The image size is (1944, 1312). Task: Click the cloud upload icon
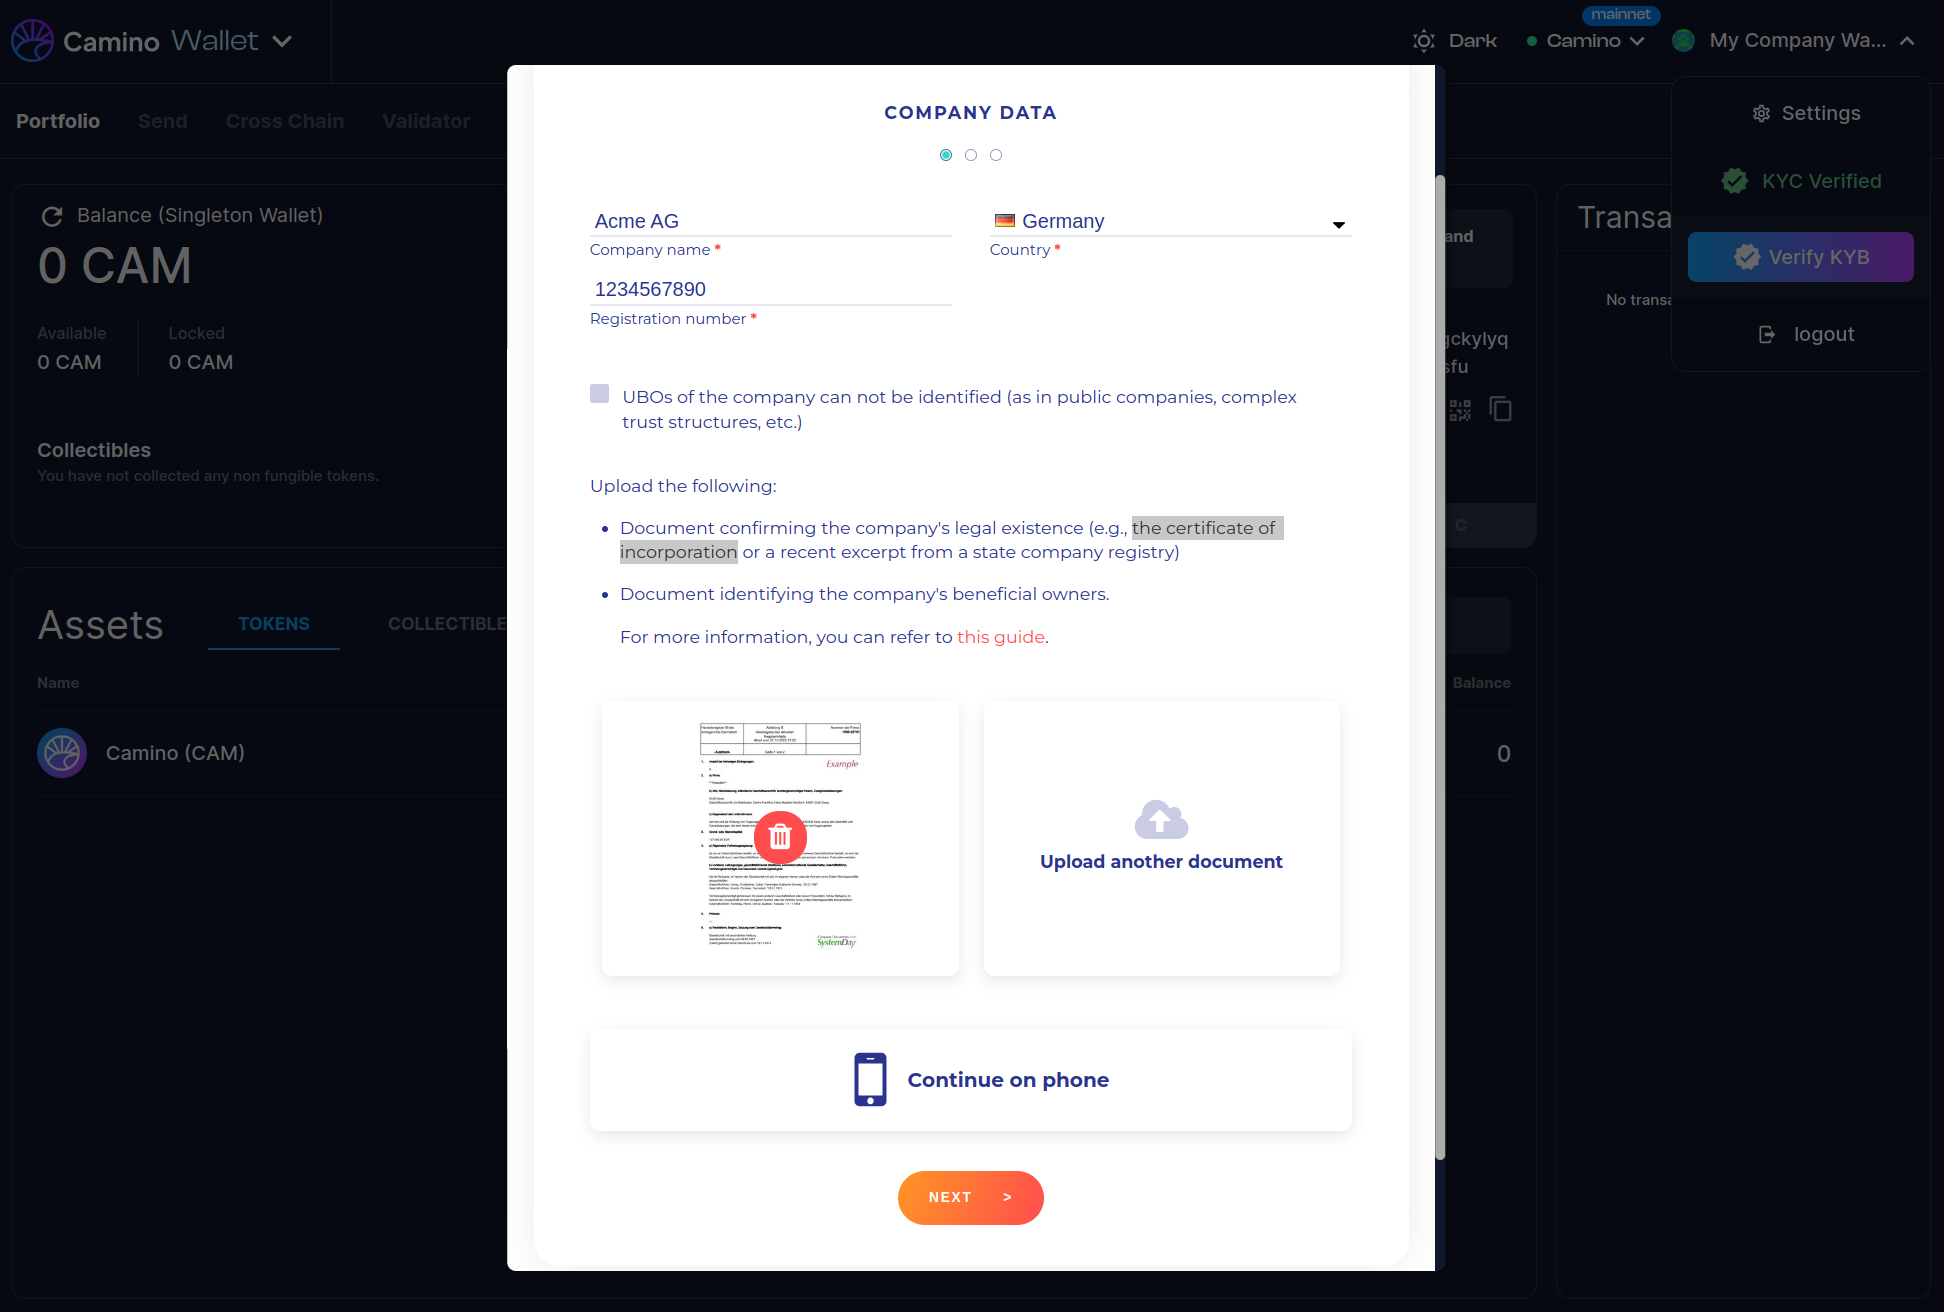(x=1161, y=819)
